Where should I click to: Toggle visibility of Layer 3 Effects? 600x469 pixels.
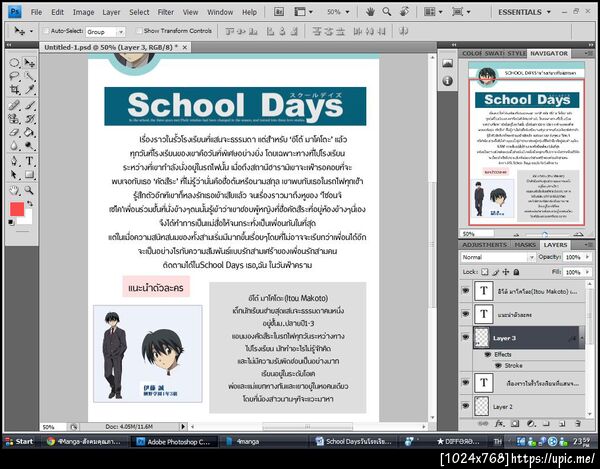(x=488, y=355)
